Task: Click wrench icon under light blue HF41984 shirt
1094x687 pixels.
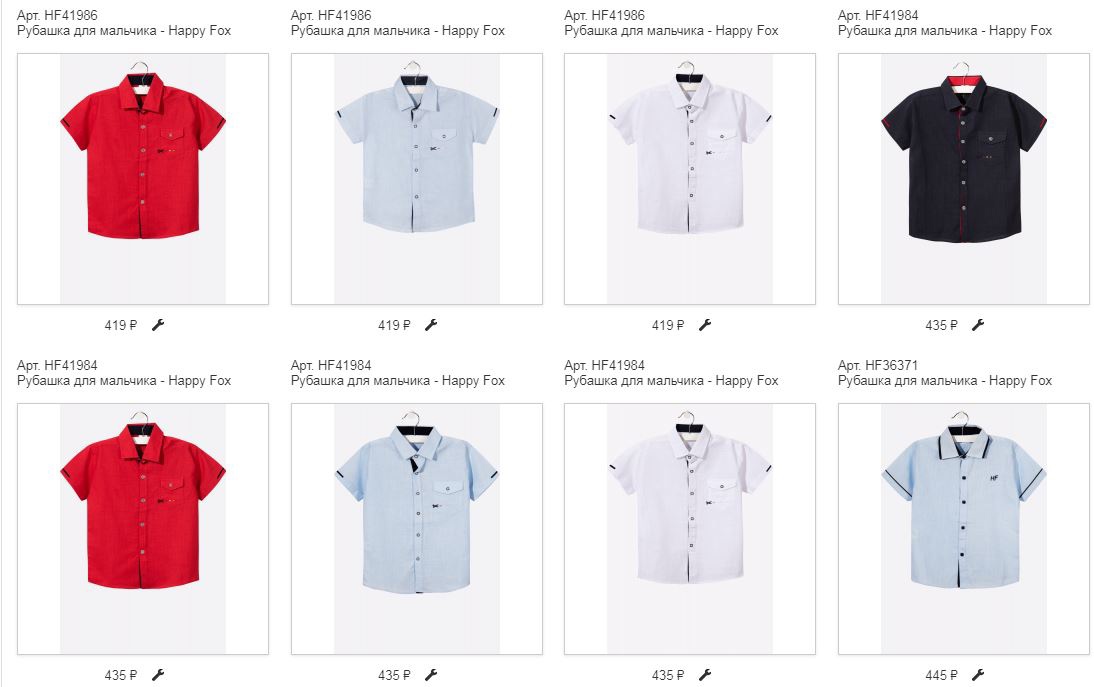Action: pos(431,674)
